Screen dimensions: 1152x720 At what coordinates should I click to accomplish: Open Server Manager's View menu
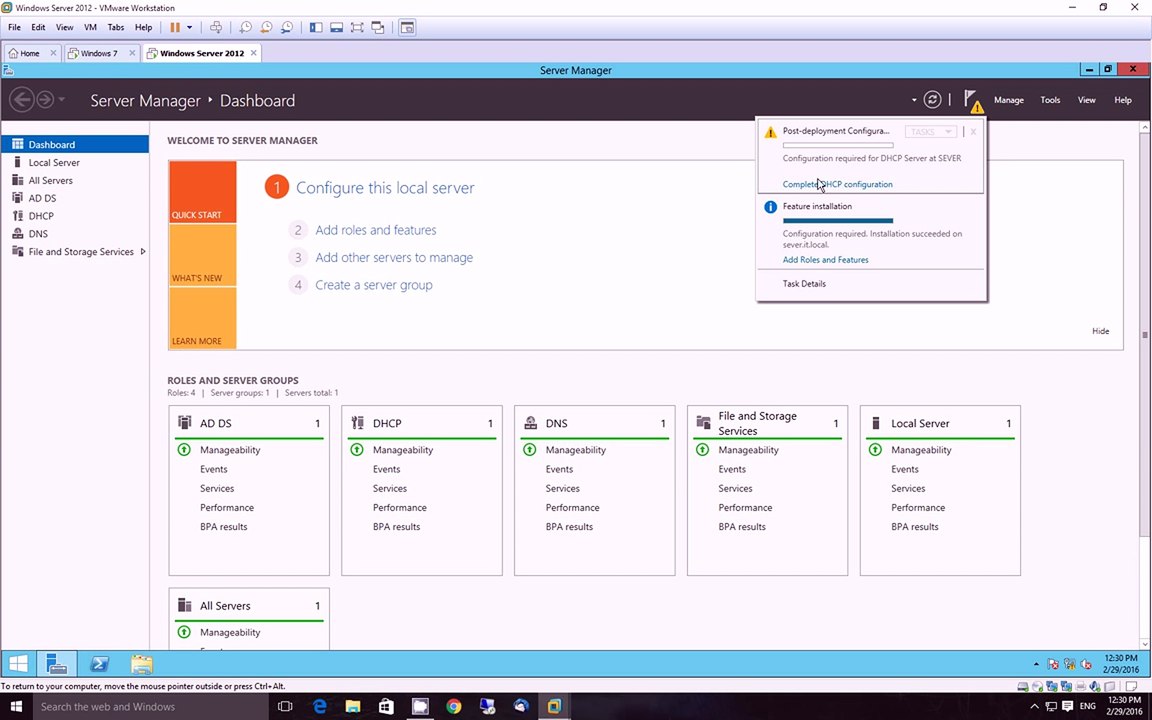click(x=1087, y=100)
